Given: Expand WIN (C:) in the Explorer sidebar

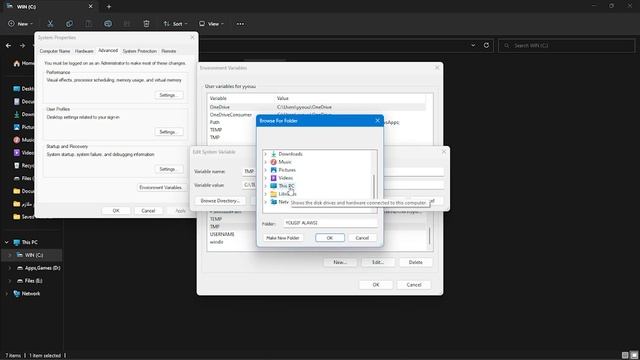Looking at the screenshot, I should [x=10, y=255].
